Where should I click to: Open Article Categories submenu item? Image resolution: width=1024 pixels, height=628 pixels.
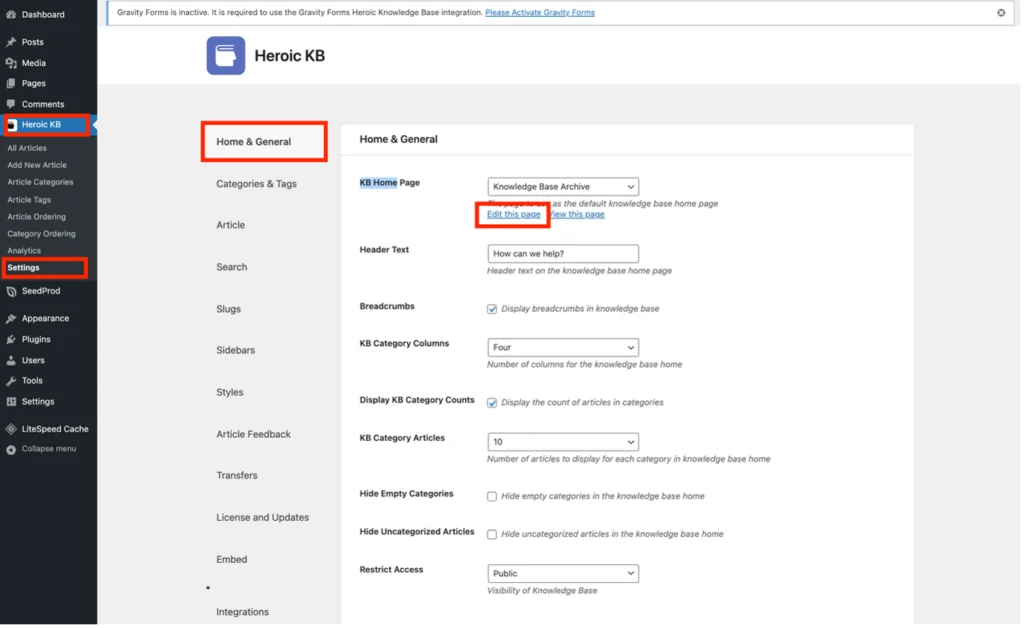point(40,182)
